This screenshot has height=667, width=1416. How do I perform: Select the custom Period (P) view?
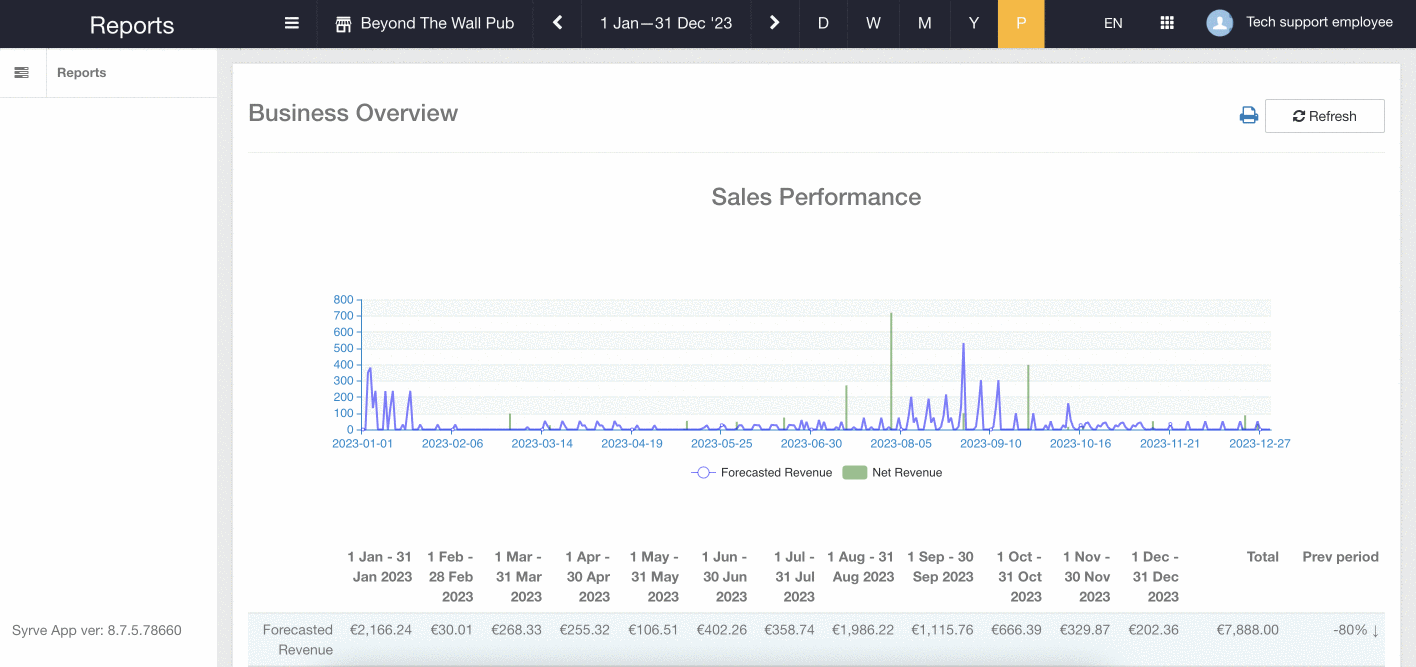[x=1021, y=23]
